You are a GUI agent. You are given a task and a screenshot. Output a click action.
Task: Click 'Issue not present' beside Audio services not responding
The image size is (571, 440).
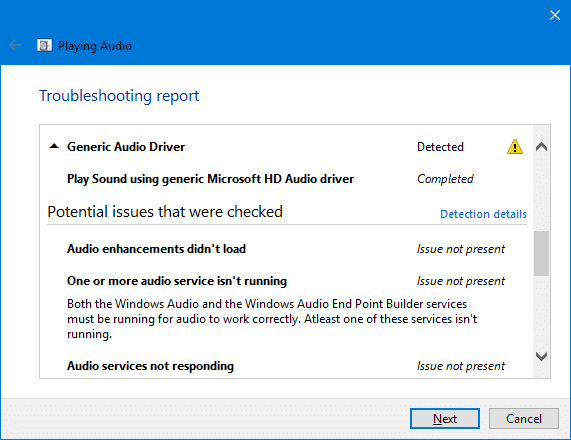pyautogui.click(x=461, y=366)
